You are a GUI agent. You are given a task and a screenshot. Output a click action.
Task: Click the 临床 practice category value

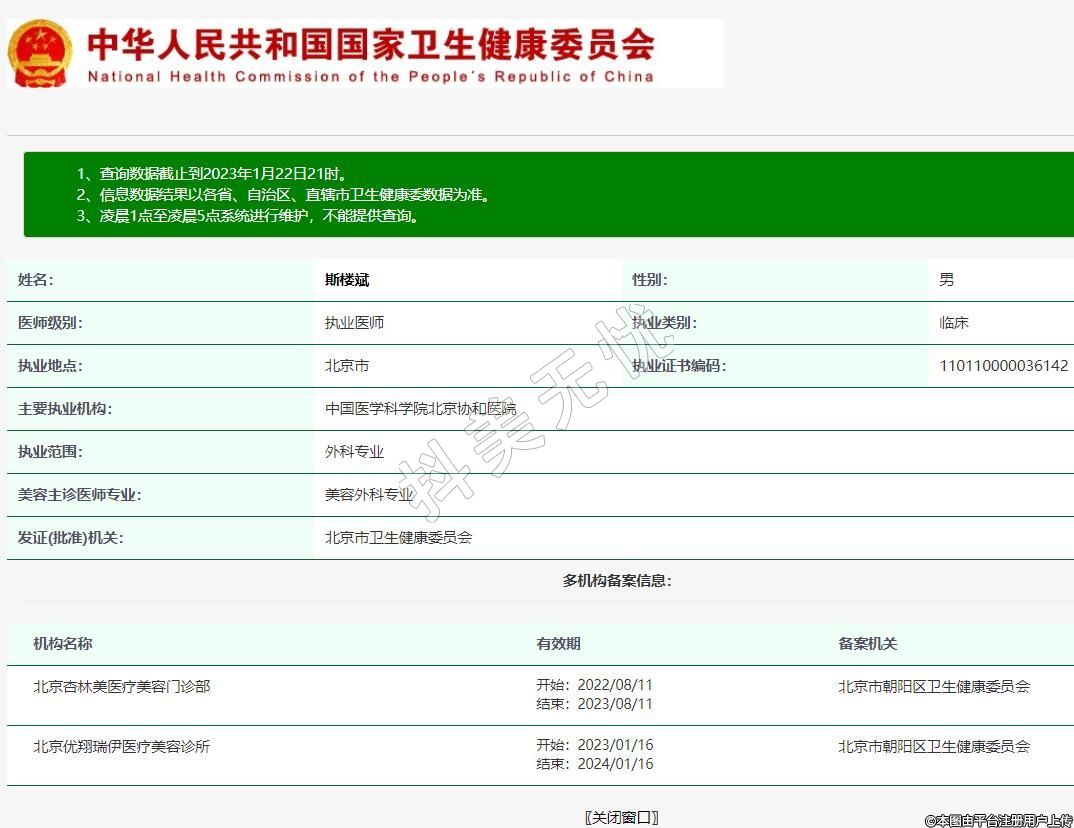click(x=954, y=323)
